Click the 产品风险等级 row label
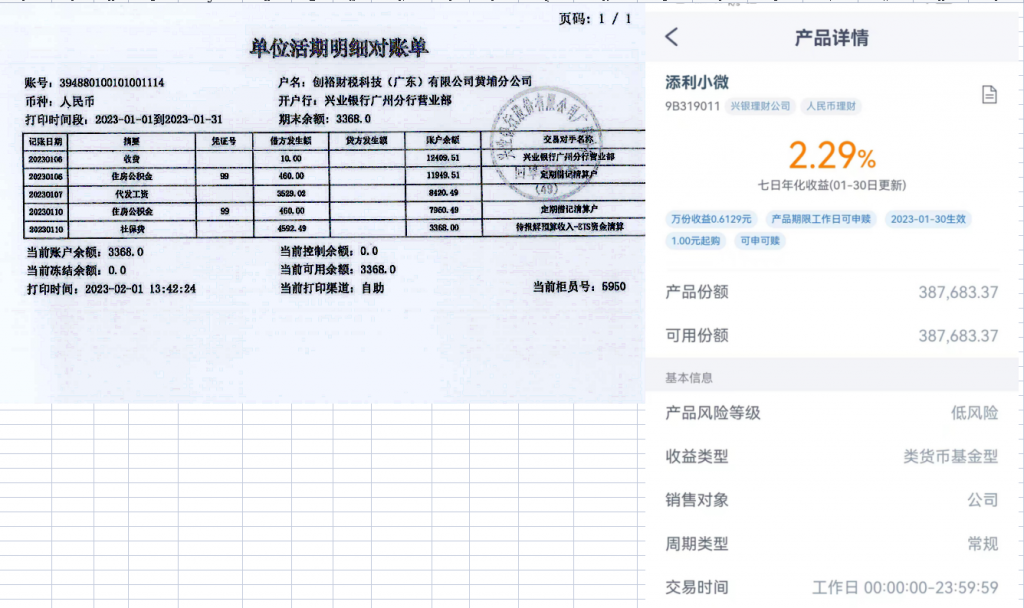This screenshot has width=1024, height=608. (x=712, y=413)
